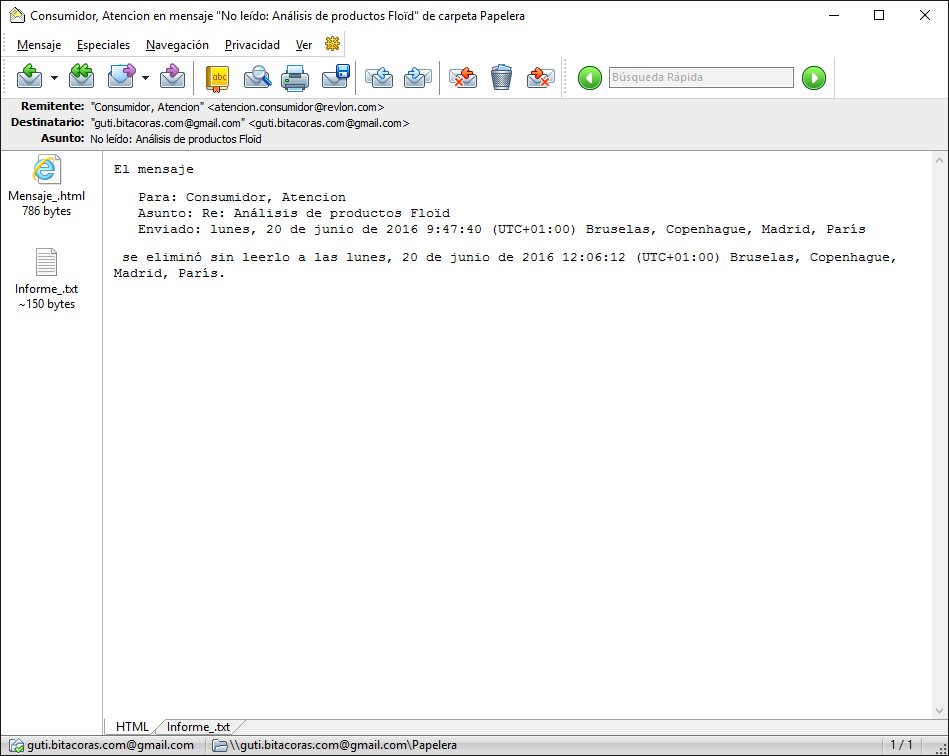Print the message with printer icon
The image size is (949, 756).
click(x=295, y=77)
